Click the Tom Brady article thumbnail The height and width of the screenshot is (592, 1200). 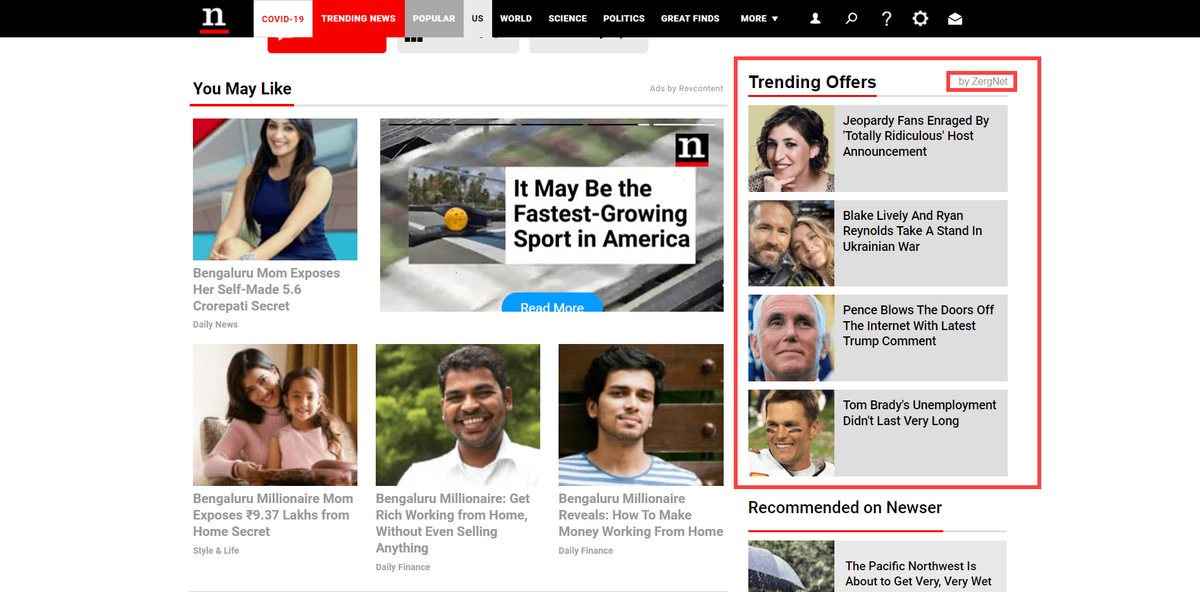[x=790, y=432]
